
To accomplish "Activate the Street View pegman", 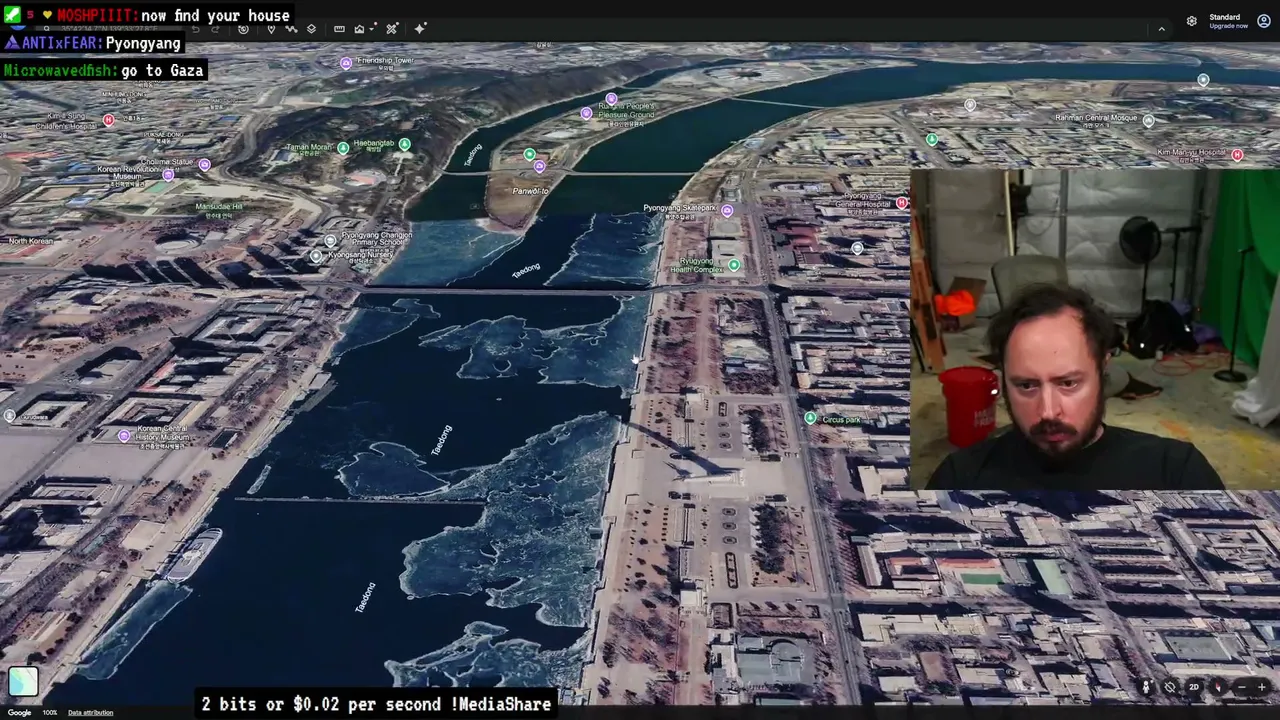I will coord(1146,687).
